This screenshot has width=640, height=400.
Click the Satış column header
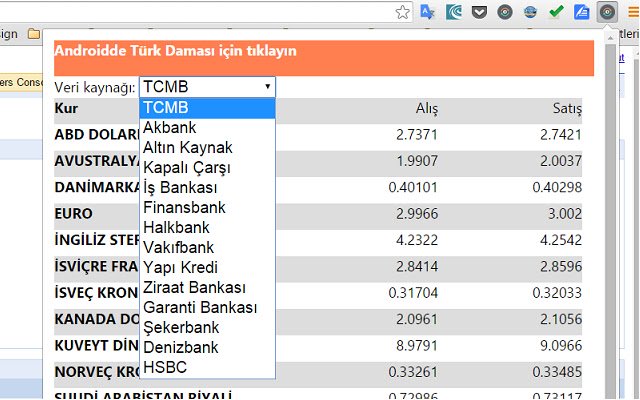point(567,109)
